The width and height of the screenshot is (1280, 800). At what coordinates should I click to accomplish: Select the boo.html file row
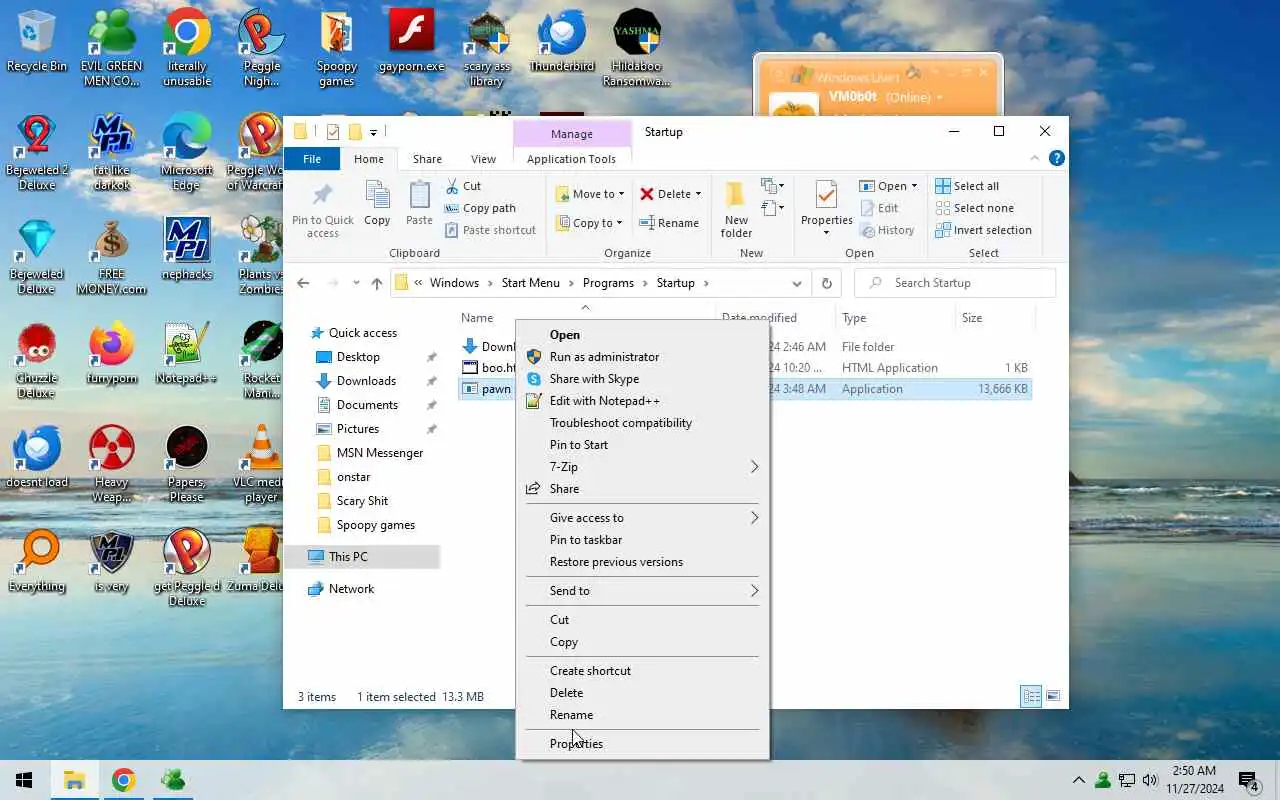tap(745, 368)
